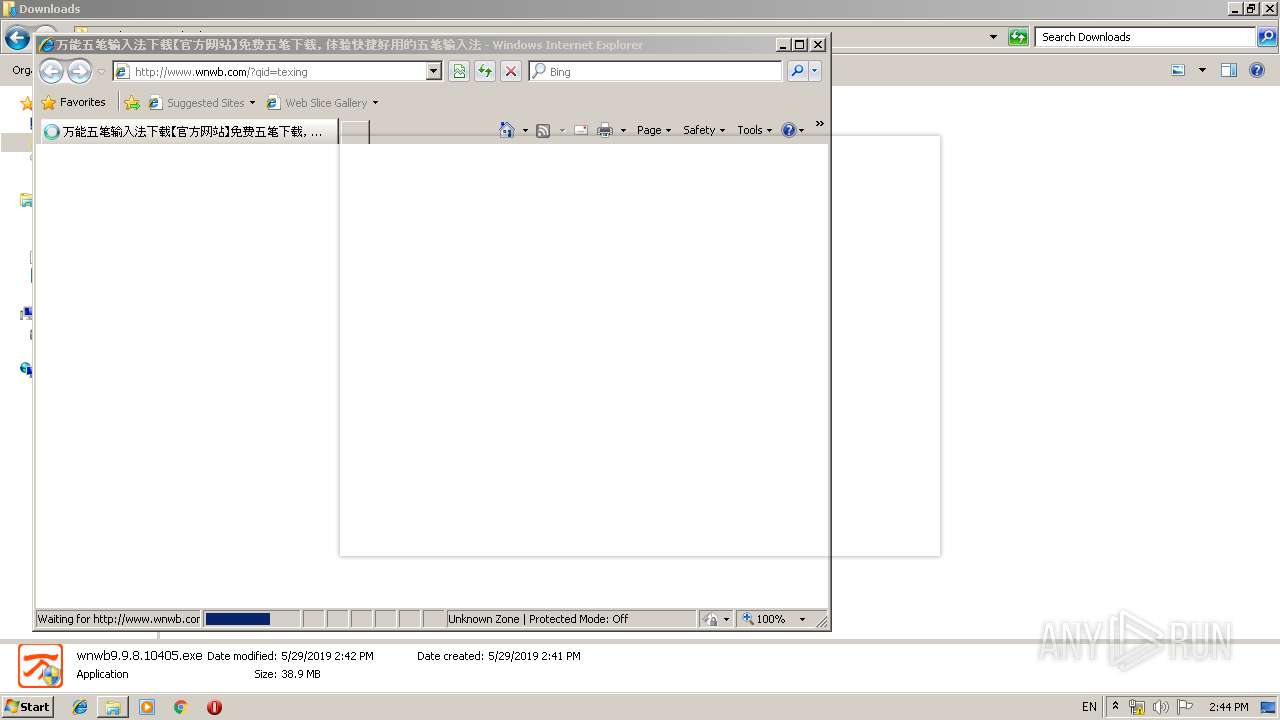Launch media player from taskbar

pyautogui.click(x=147, y=707)
